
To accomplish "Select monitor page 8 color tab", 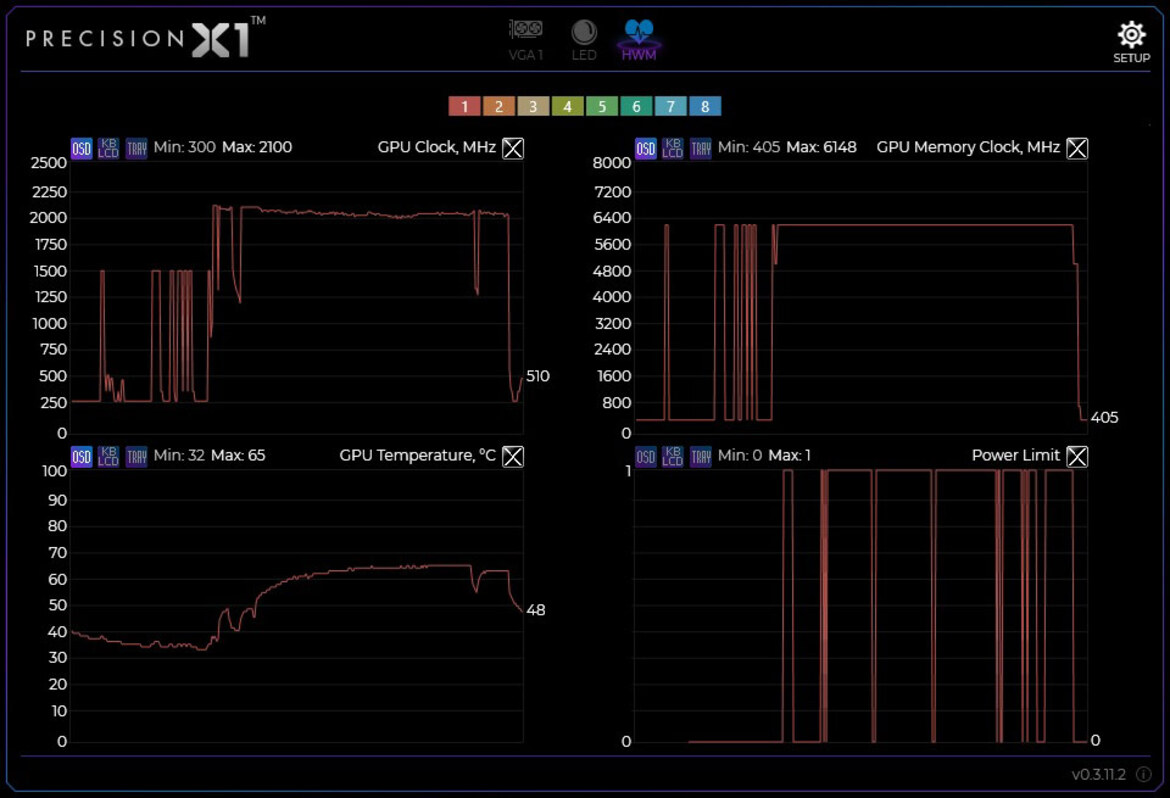I will pyautogui.click(x=704, y=107).
